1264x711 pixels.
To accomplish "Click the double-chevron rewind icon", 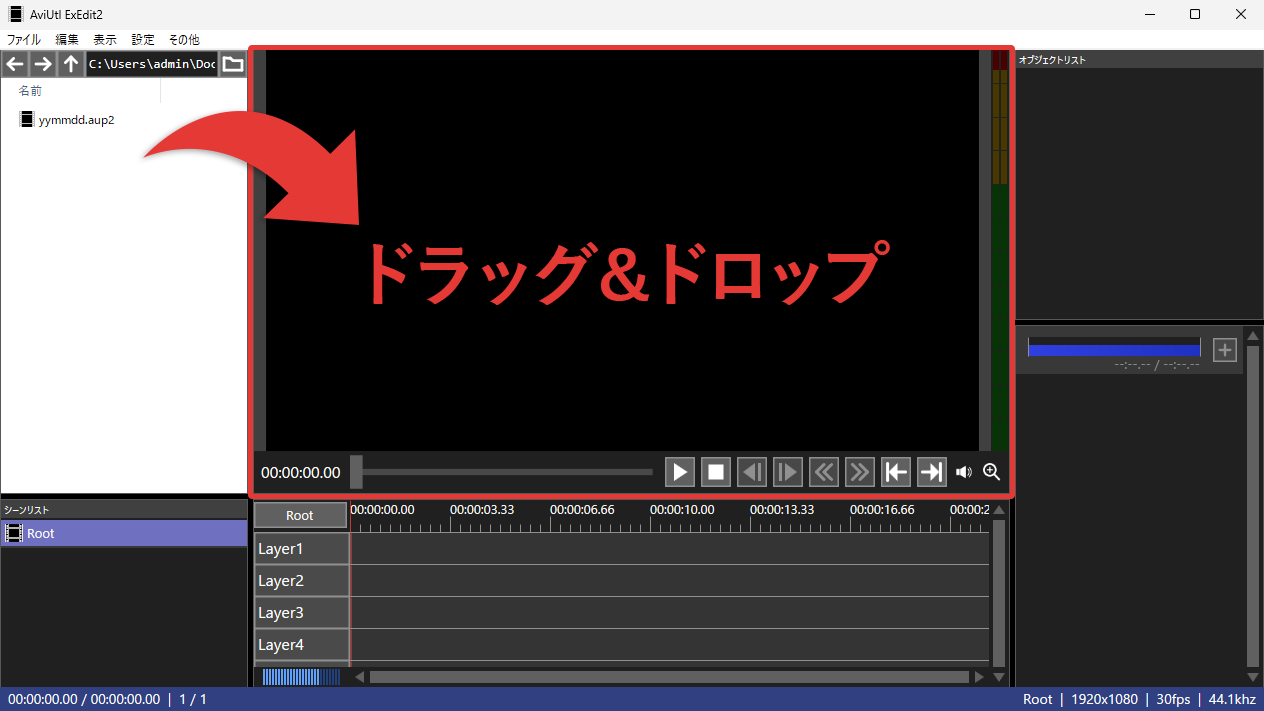I will click(824, 472).
